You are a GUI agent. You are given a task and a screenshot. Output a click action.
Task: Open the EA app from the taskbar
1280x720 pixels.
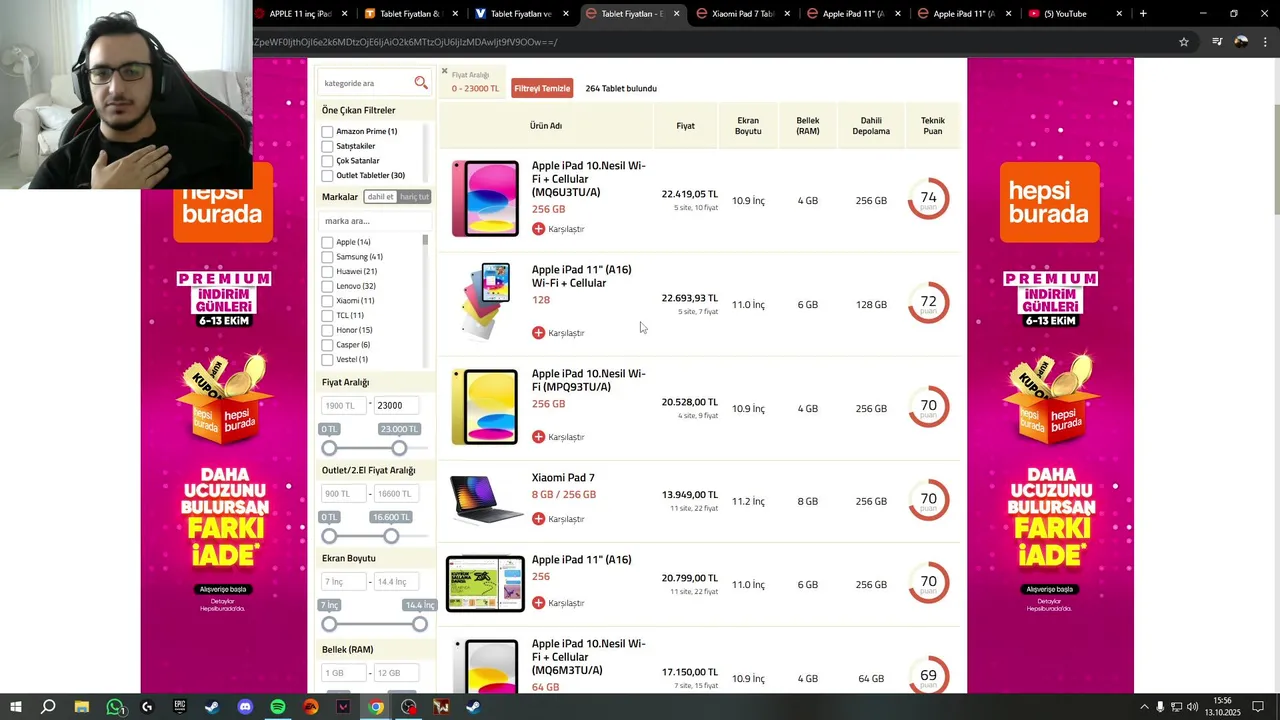tap(311, 707)
